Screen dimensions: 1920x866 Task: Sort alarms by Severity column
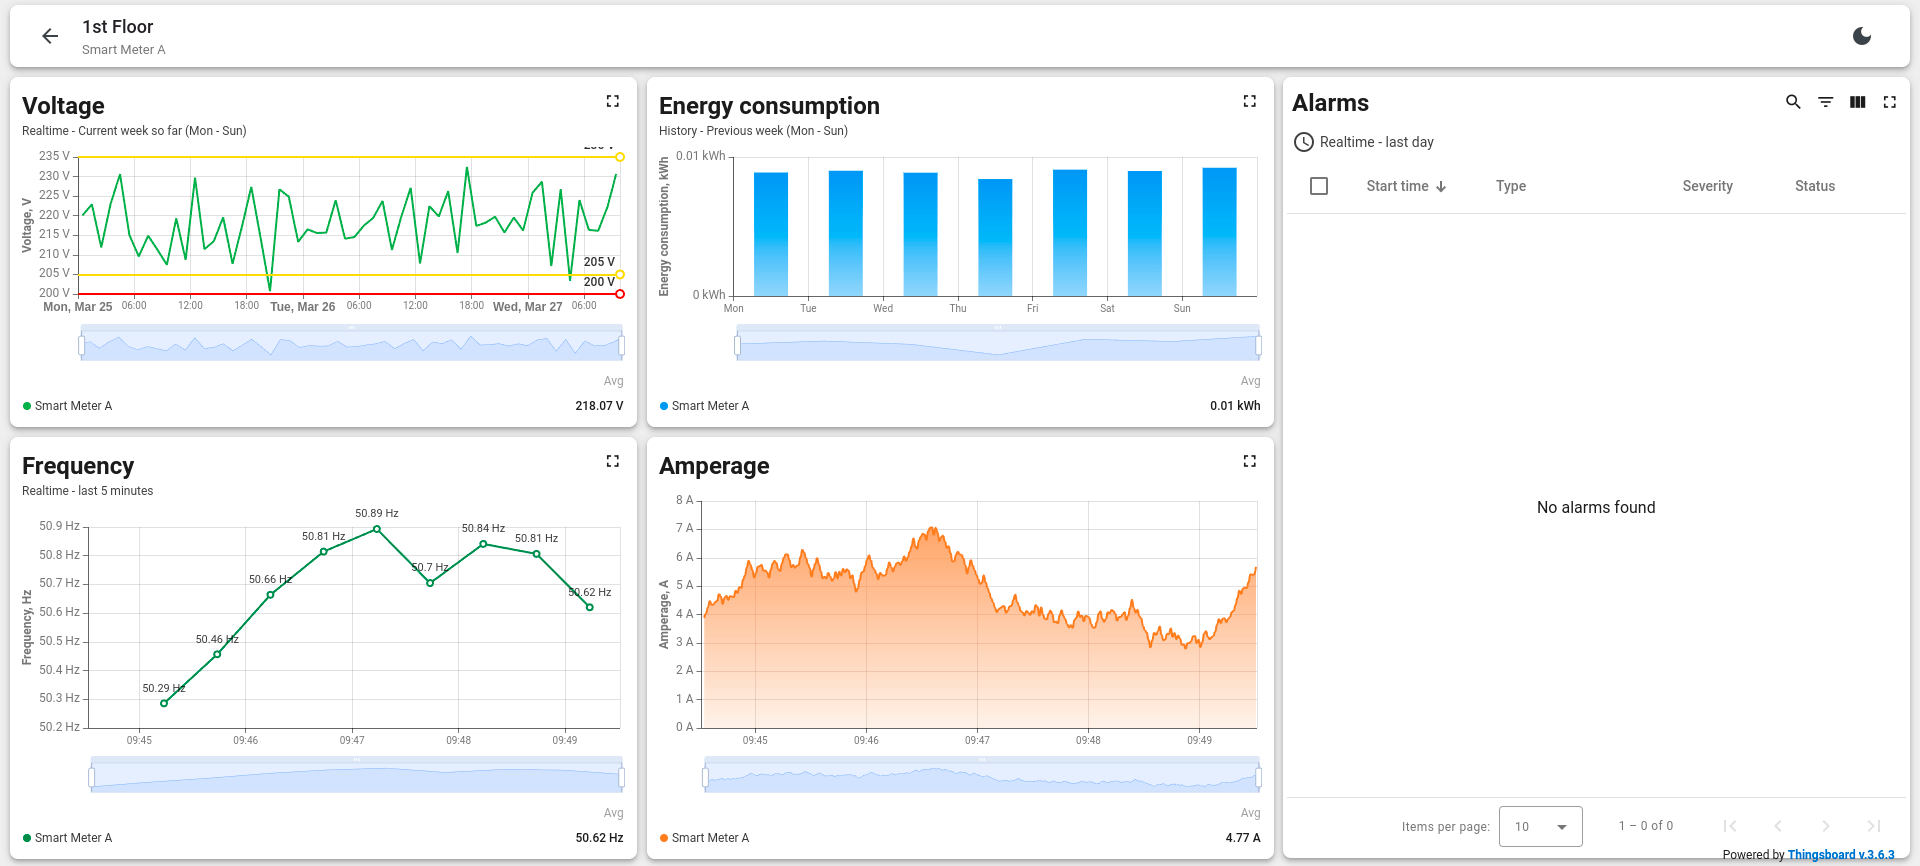click(x=1707, y=186)
